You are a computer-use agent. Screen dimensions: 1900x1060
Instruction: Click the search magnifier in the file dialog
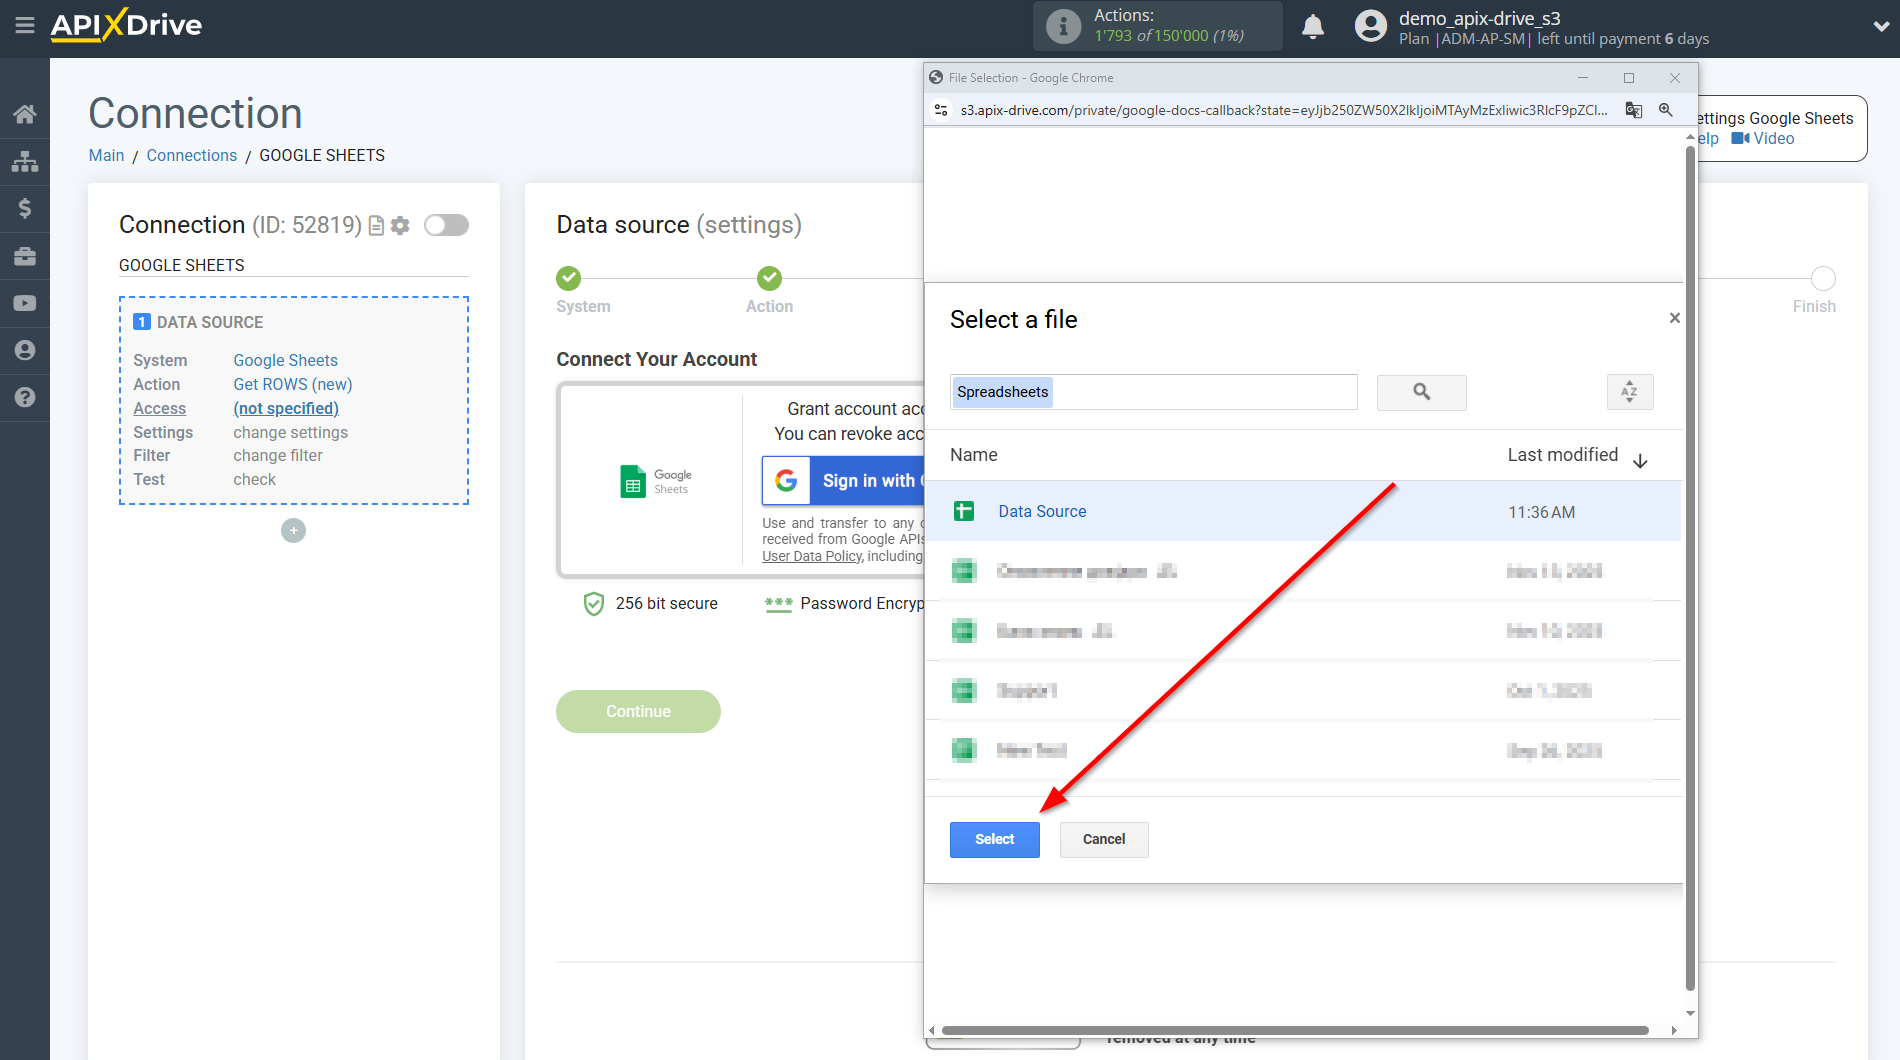pyautogui.click(x=1421, y=392)
